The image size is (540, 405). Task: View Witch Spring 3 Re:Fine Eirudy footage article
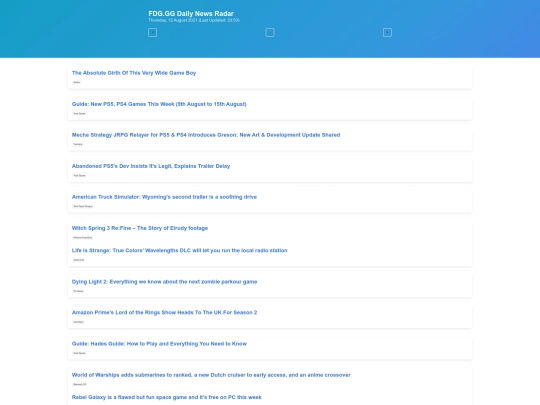pyautogui.click(x=140, y=228)
